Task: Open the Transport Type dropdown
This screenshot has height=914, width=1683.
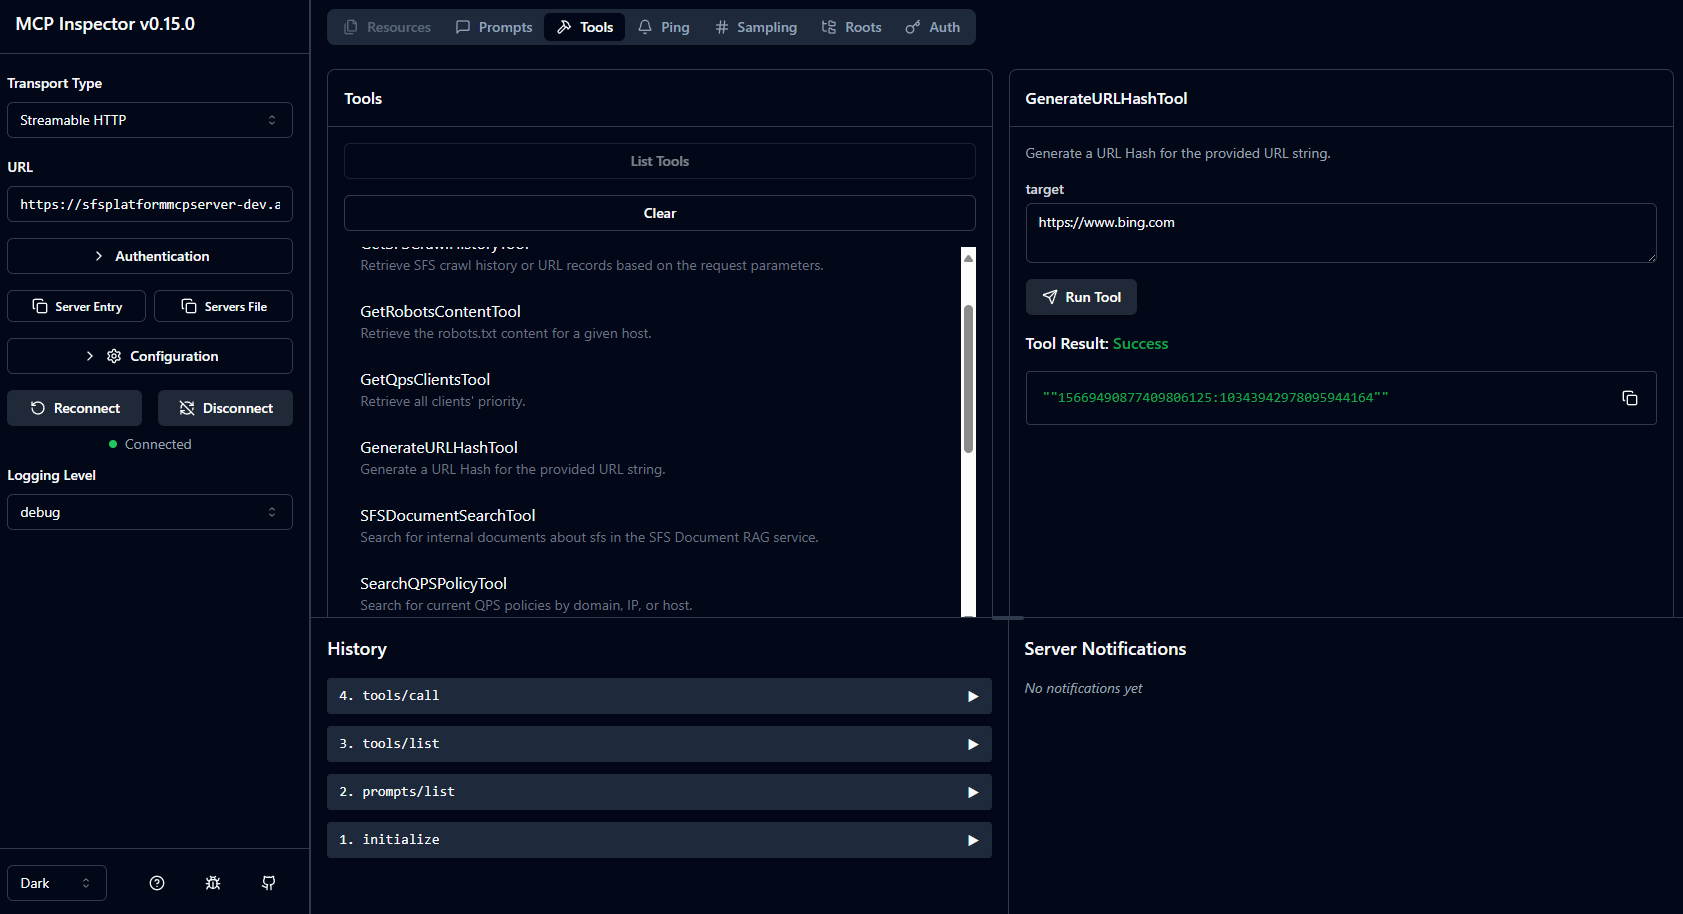Action: tap(150, 120)
